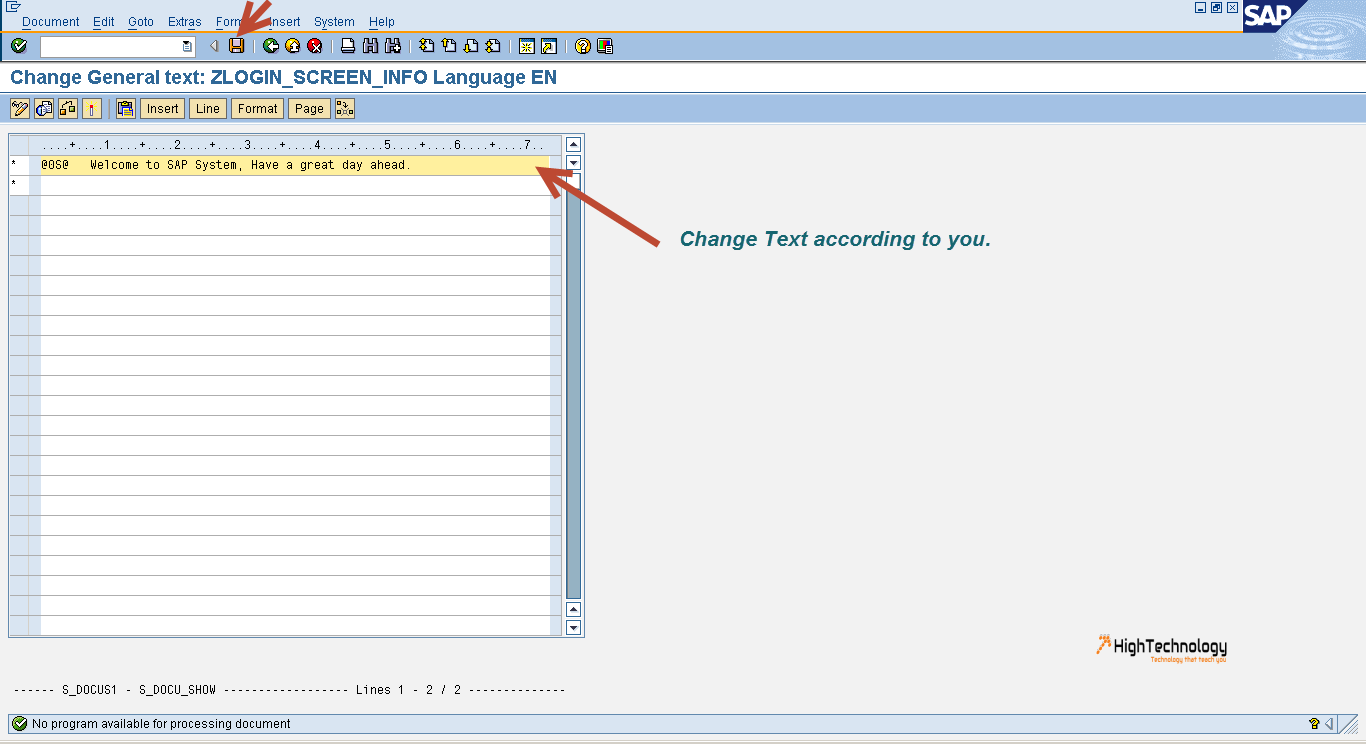Image resolution: width=1366 pixels, height=744 pixels.
Task: Click the upper editor scroll down arrow
Action: 574,163
